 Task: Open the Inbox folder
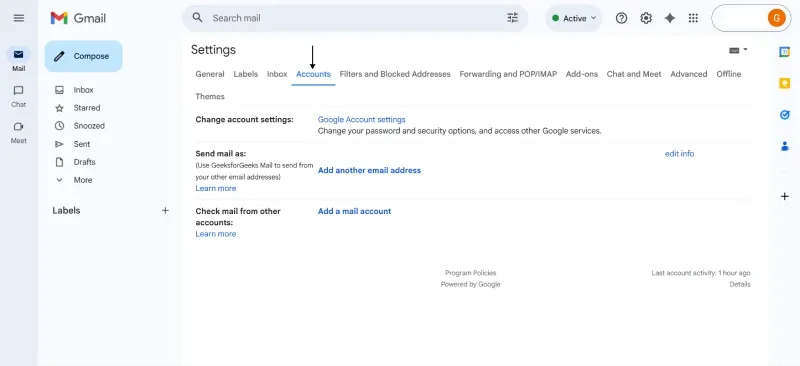pos(83,90)
